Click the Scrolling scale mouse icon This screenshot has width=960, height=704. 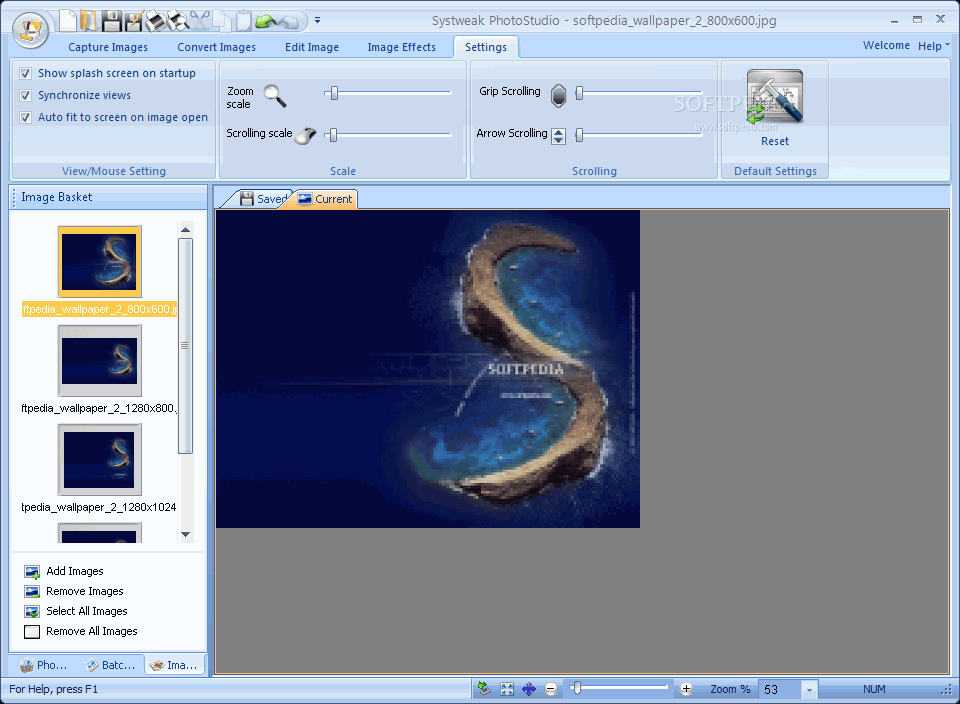point(306,135)
